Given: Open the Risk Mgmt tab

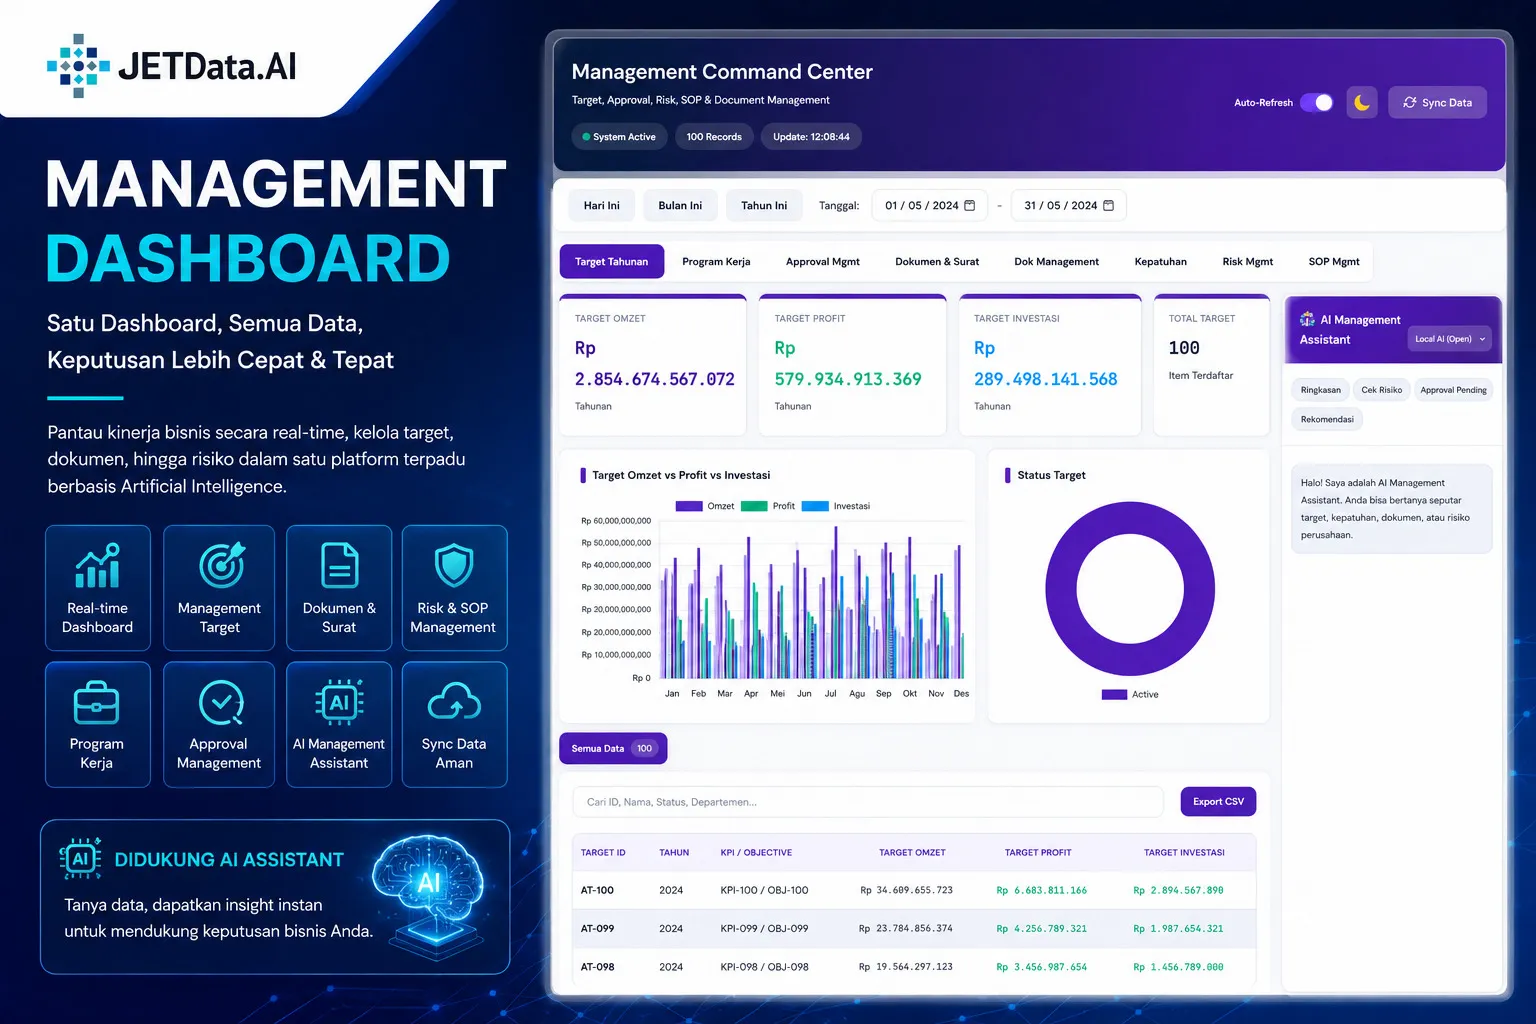Looking at the screenshot, I should (x=1247, y=261).
